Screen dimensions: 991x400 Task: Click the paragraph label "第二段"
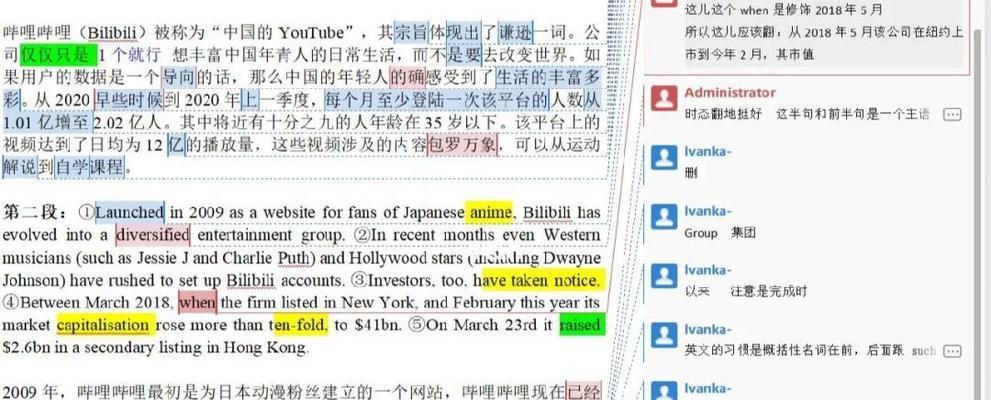[x=32, y=212]
